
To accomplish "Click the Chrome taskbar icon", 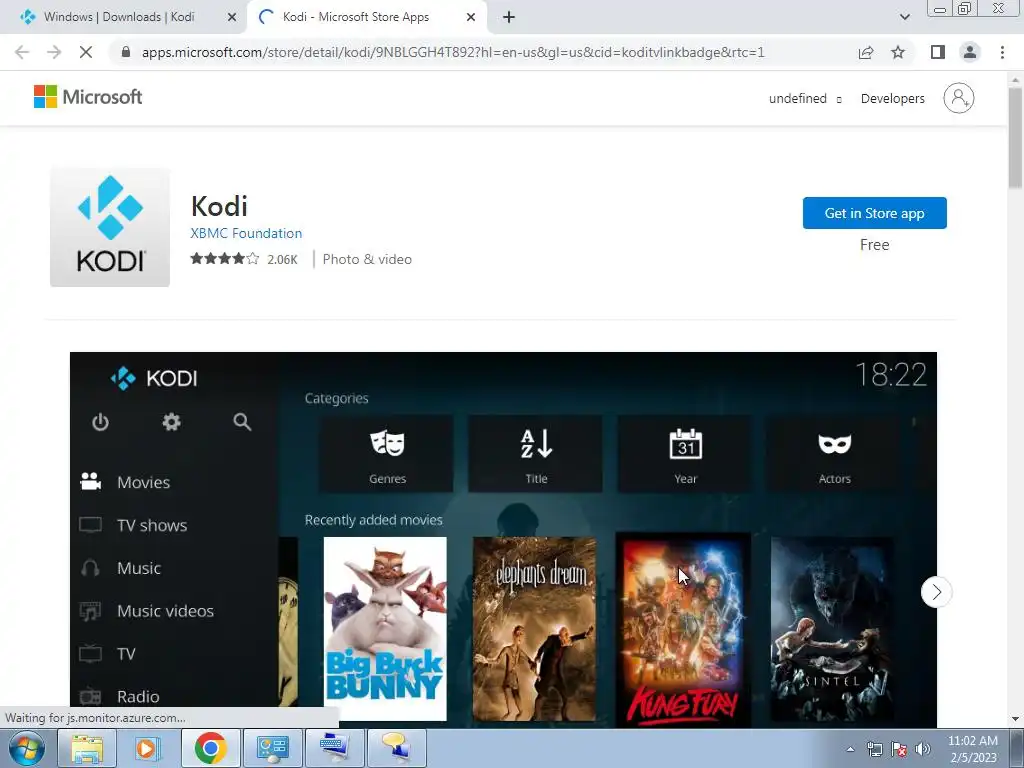I will pos(210,748).
